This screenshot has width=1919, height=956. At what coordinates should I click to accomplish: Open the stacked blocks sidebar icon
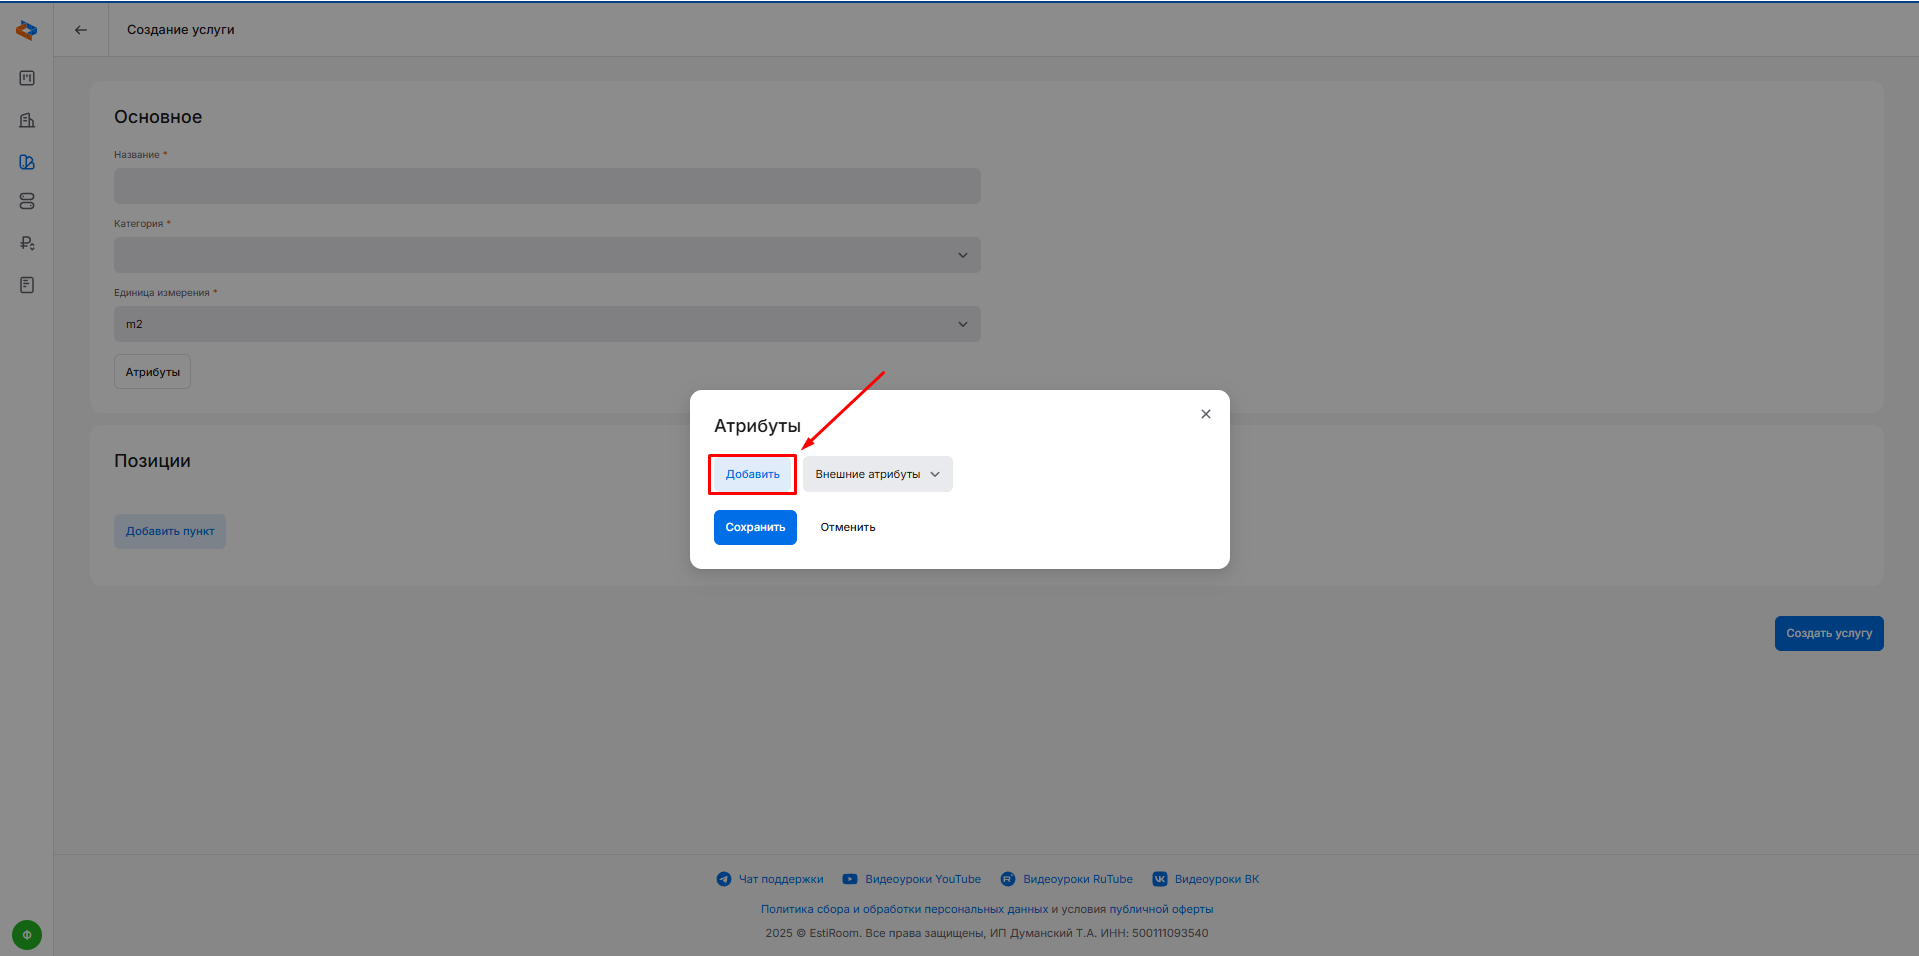pos(27,202)
